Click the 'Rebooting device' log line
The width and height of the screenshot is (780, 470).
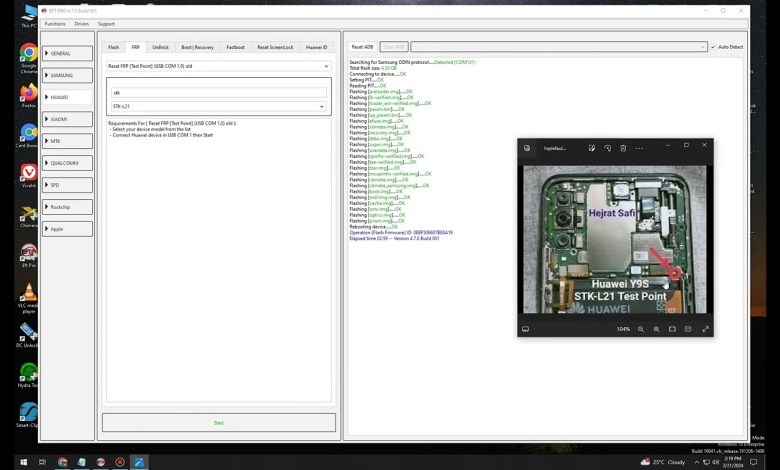(374, 227)
